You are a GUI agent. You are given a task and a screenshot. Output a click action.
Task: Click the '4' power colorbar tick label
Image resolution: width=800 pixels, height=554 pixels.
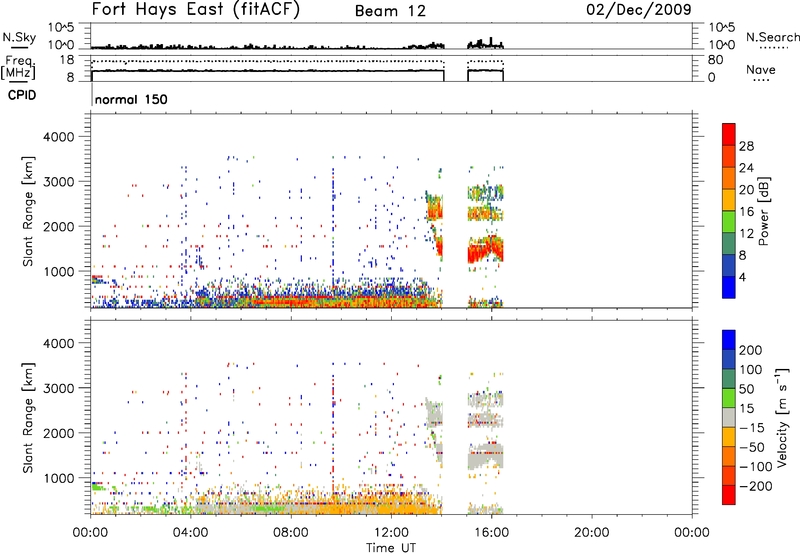pos(742,278)
